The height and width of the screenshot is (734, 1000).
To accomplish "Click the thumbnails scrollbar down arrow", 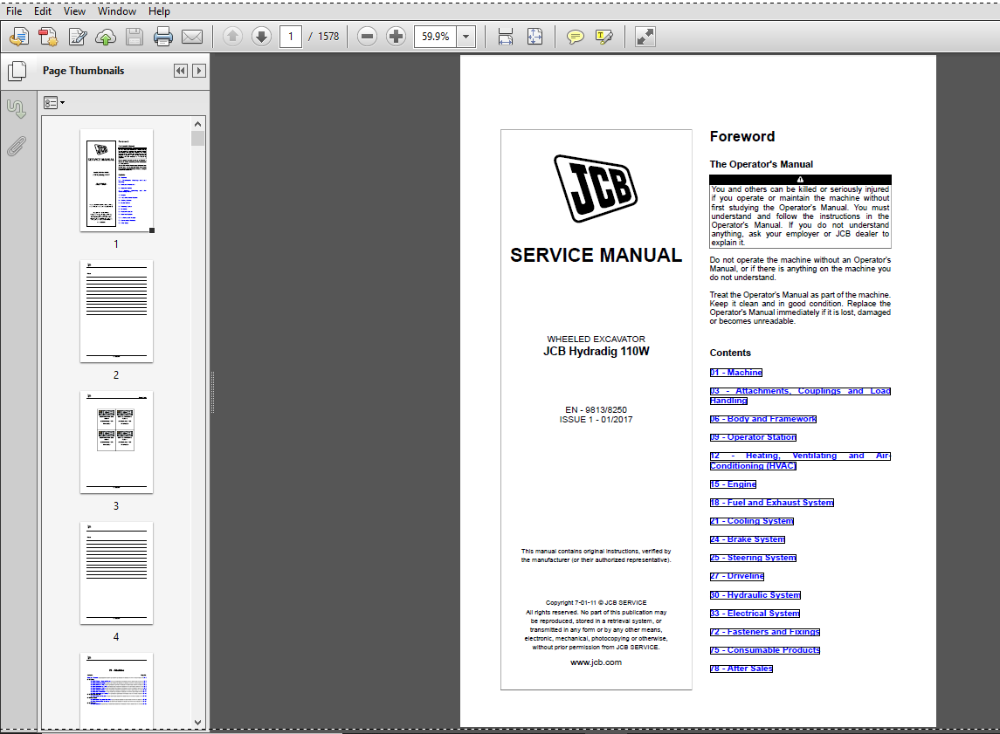I will 198,722.
